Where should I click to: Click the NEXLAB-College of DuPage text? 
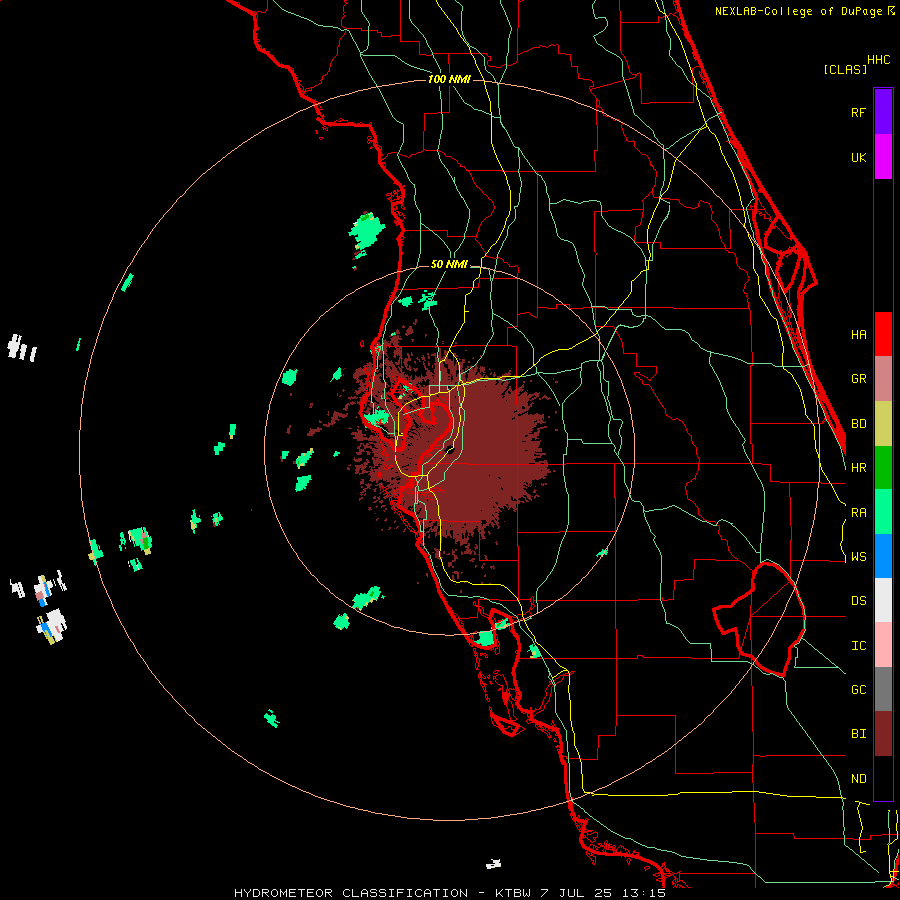coord(800,11)
